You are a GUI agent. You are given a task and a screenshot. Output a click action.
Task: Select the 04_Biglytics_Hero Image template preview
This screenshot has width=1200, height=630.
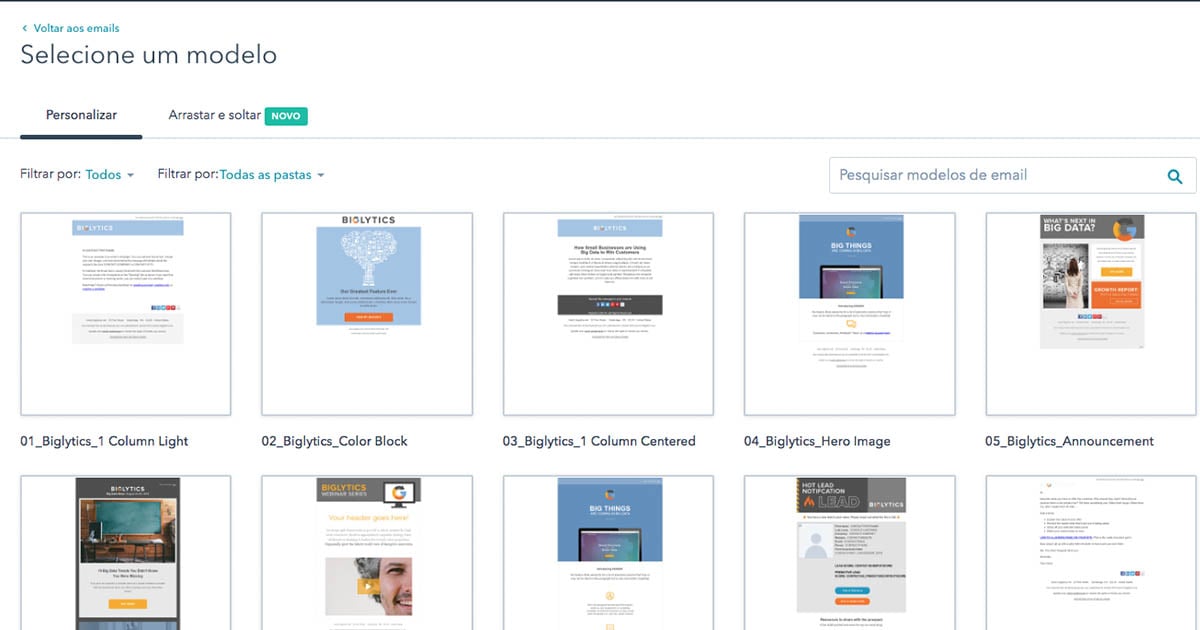point(850,314)
